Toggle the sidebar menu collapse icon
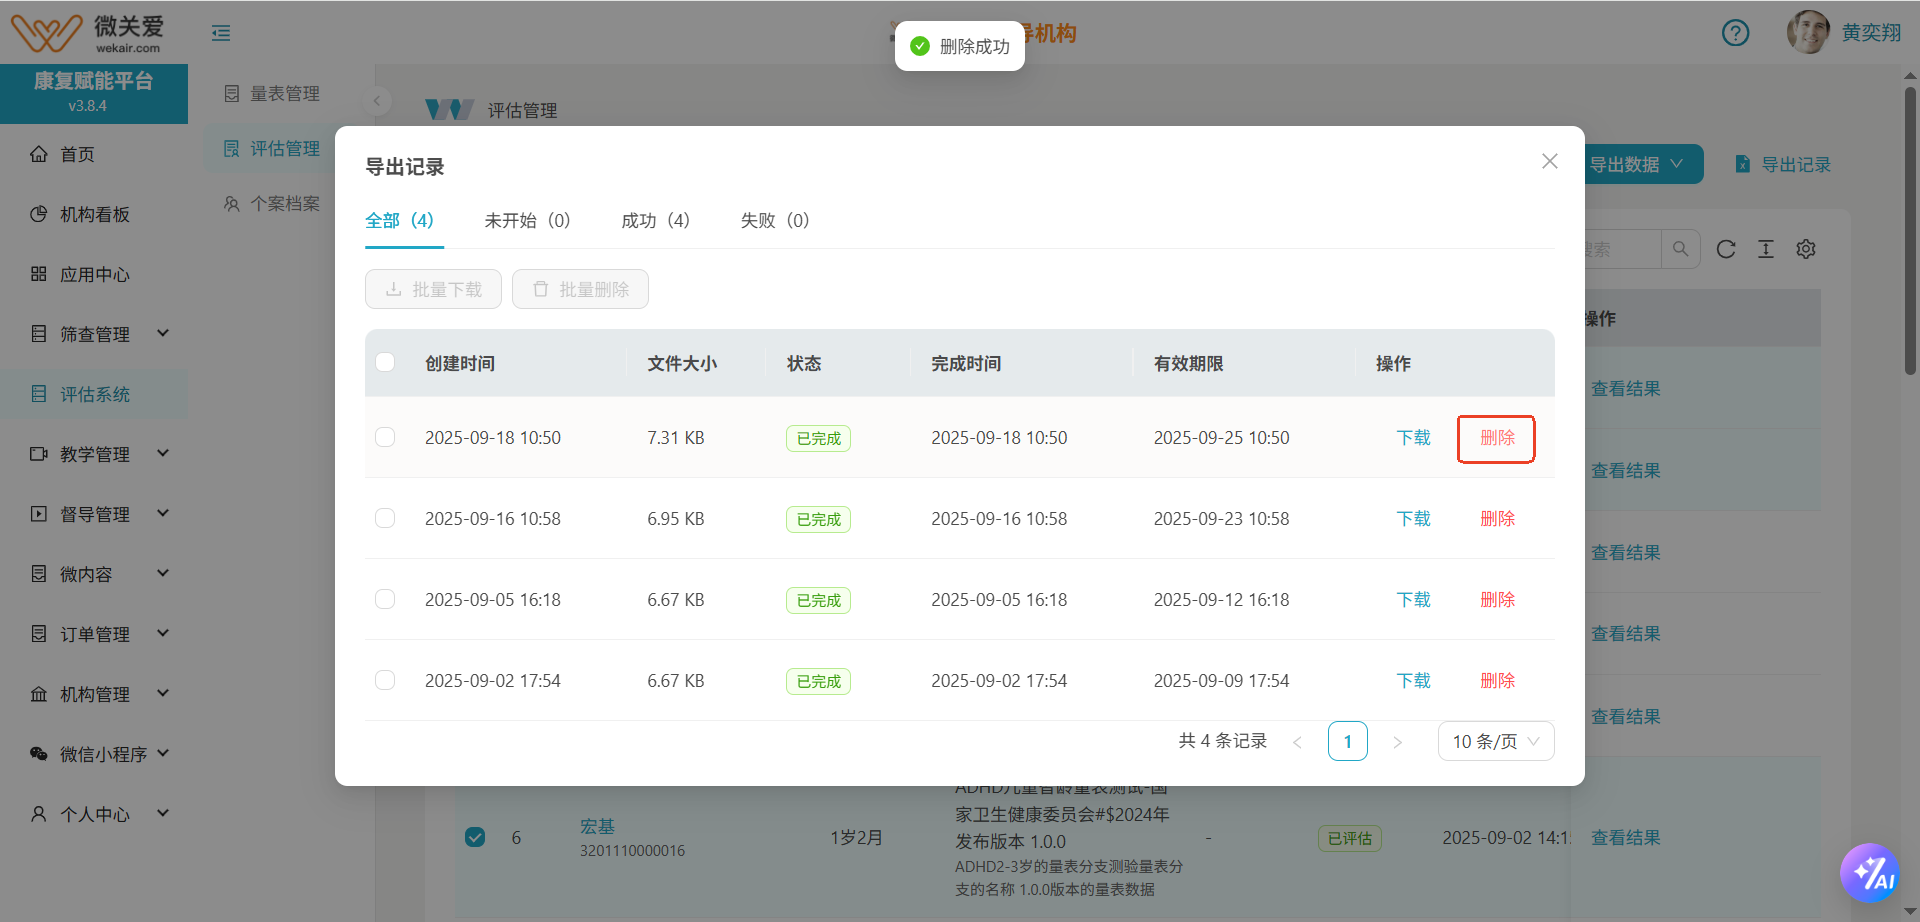Viewport: 1920px width, 922px height. [x=221, y=33]
